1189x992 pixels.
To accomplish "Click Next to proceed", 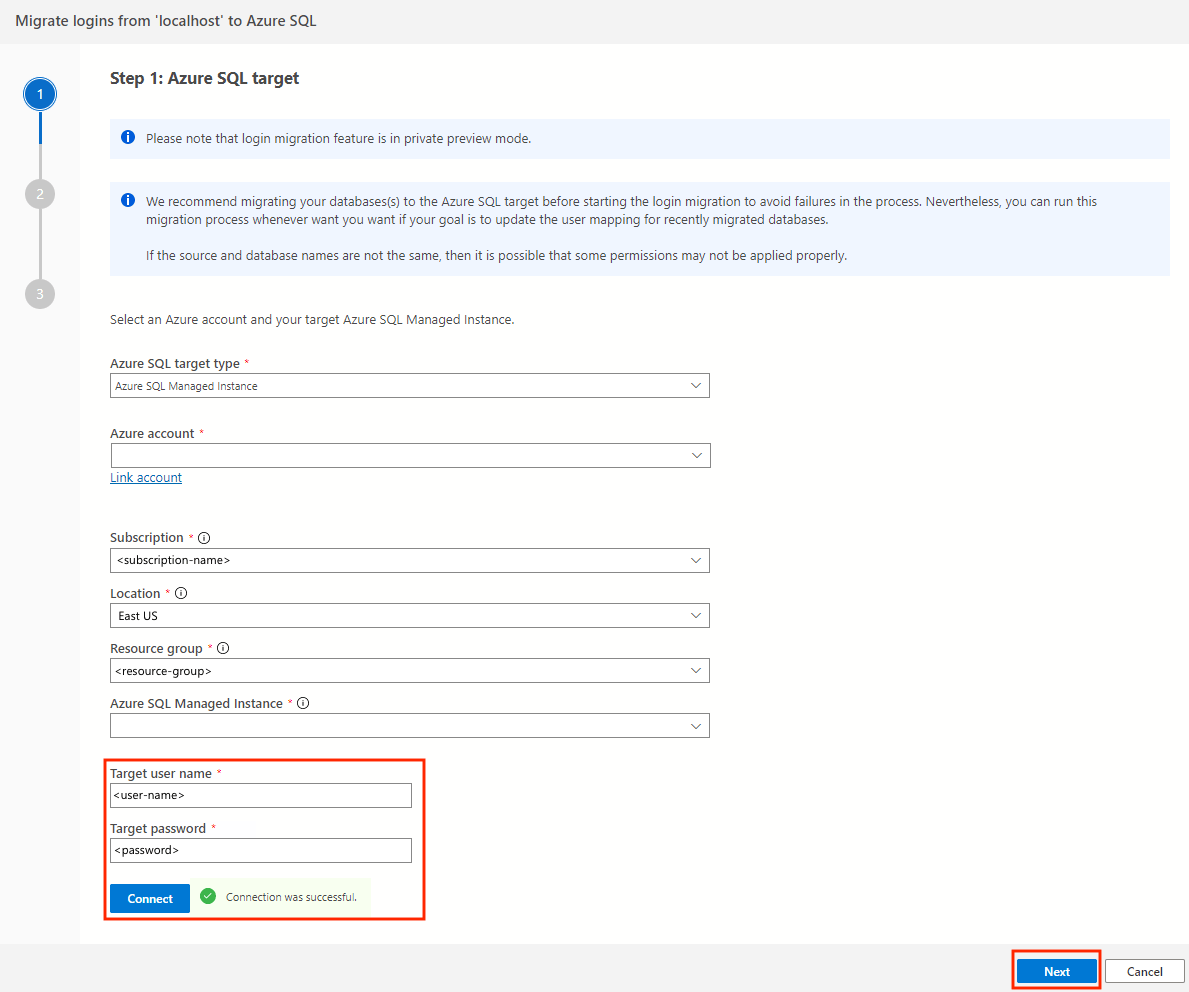I will pos(1056,970).
